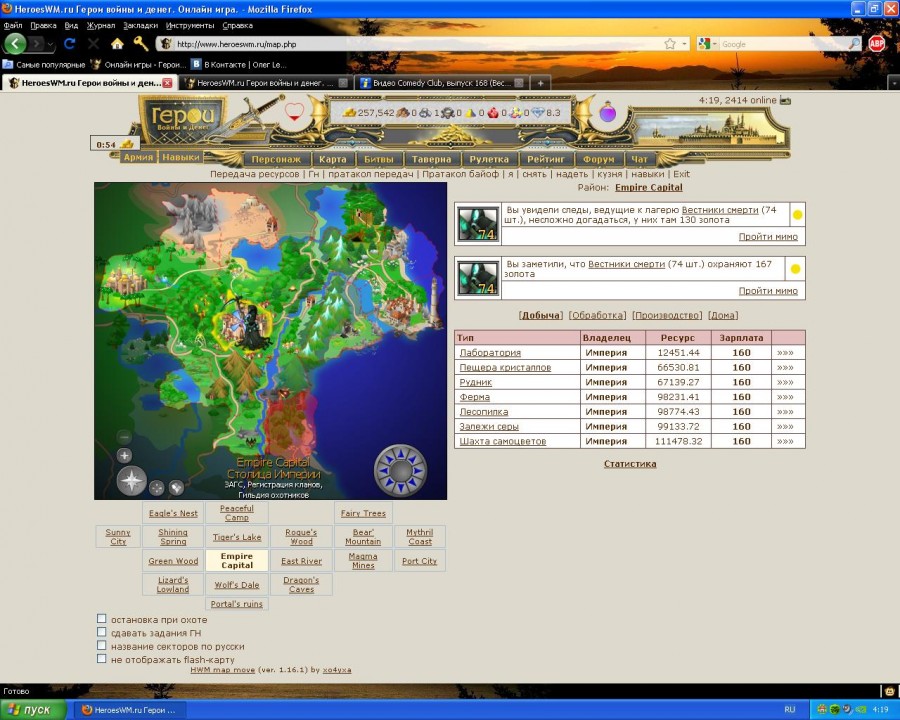This screenshot has width=900, height=720.
Task: Click the red heart health indicator
Action: (x=294, y=111)
